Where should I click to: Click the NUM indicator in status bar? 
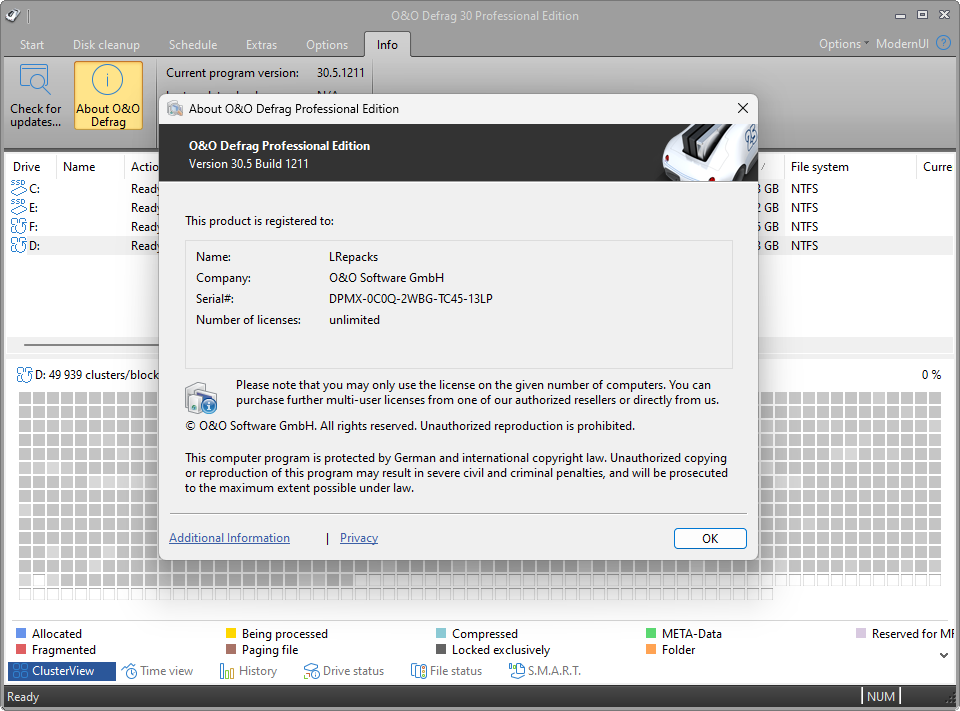tap(880, 696)
